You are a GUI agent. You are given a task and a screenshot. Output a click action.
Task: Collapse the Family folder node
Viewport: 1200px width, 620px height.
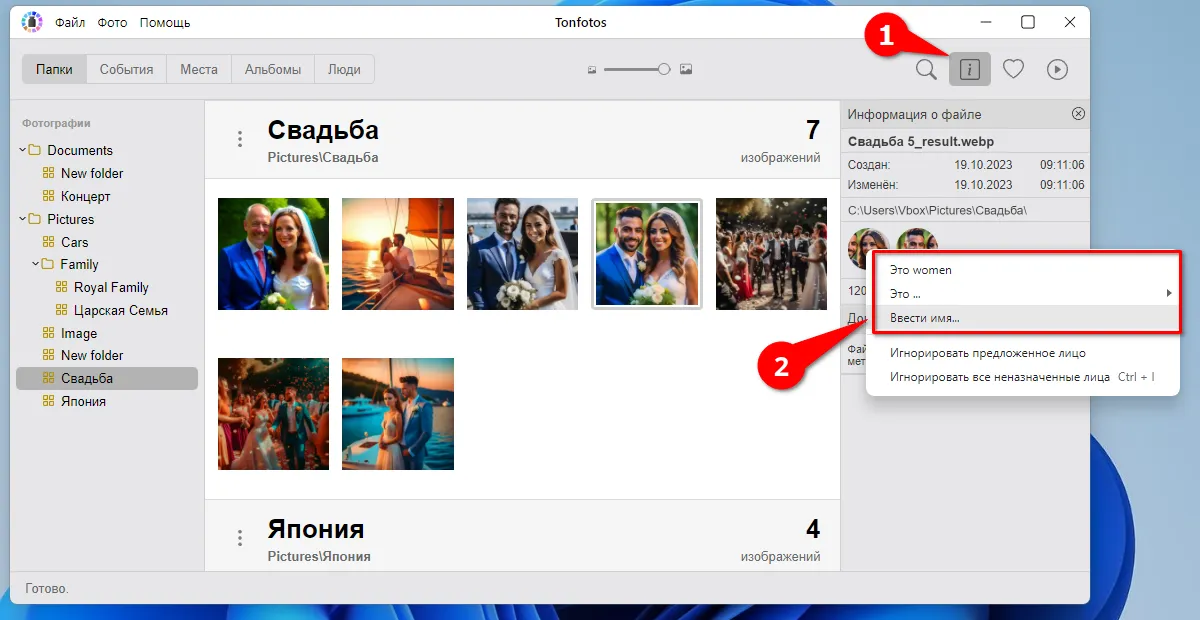(x=35, y=264)
